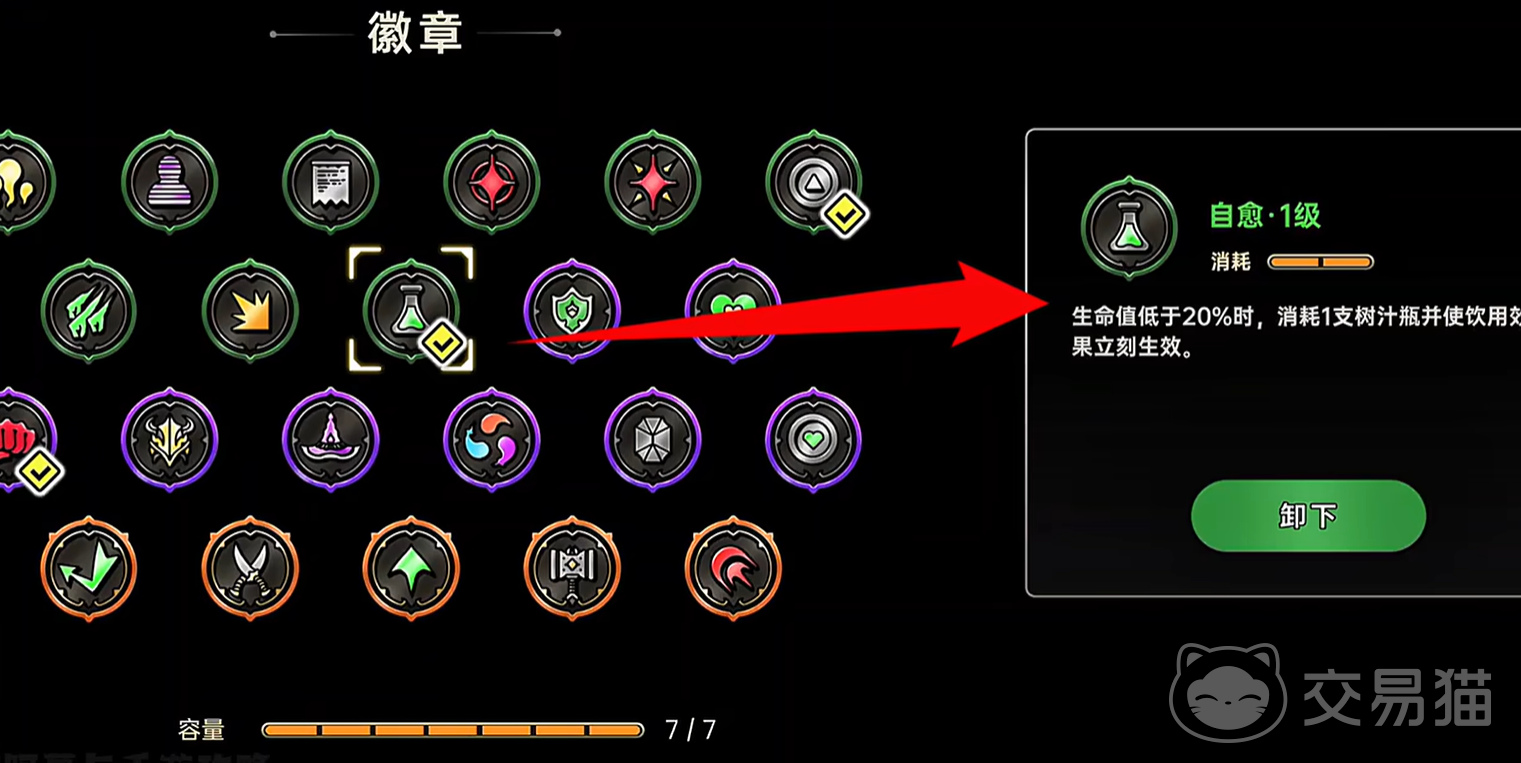Select the green claw slash badge
1521x763 pixels.
[89, 311]
